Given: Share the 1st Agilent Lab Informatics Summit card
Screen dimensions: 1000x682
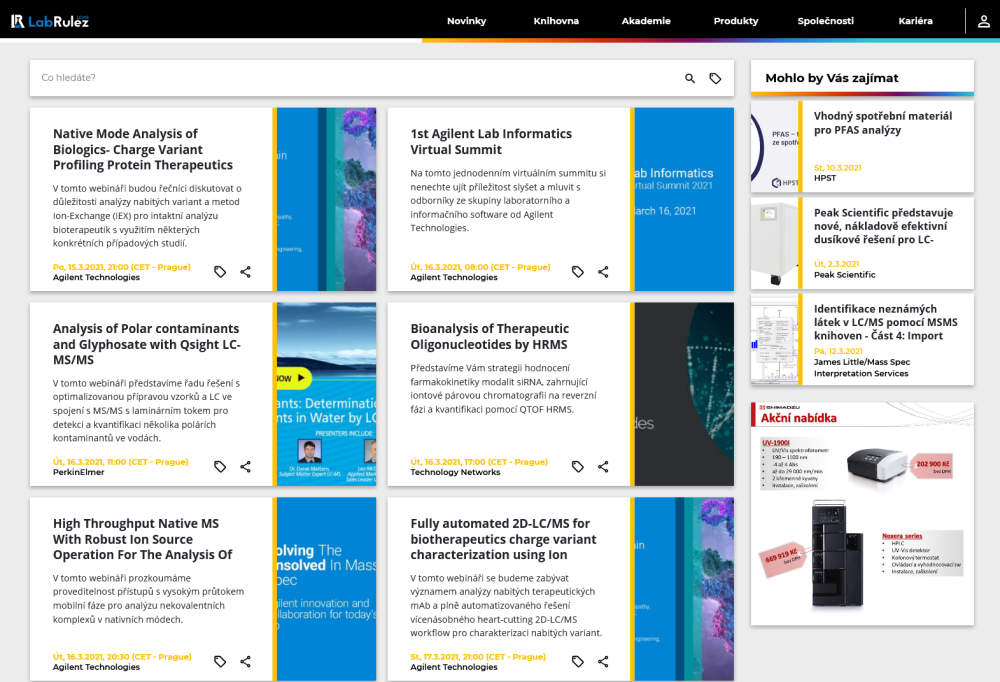Looking at the screenshot, I should pos(603,272).
